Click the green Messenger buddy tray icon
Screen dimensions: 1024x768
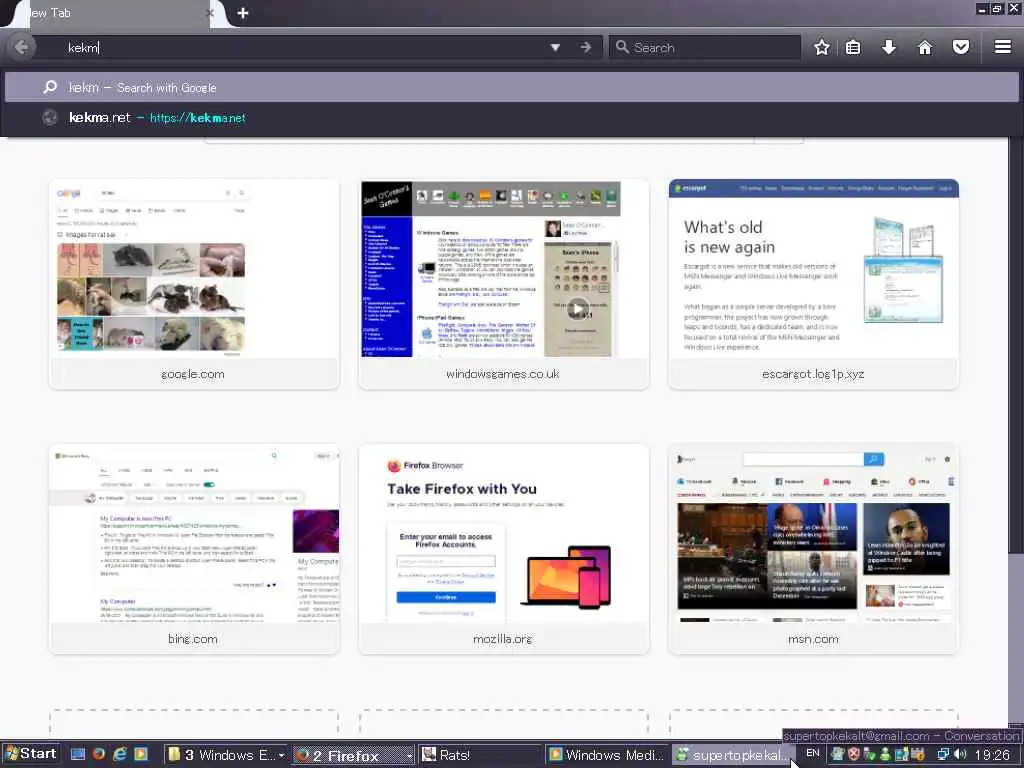tap(886, 754)
